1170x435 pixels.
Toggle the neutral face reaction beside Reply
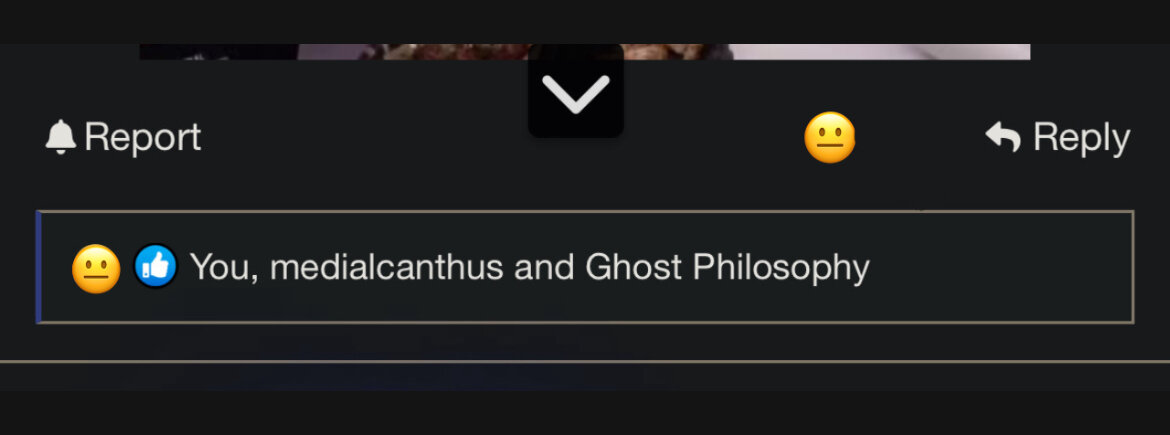[830, 138]
